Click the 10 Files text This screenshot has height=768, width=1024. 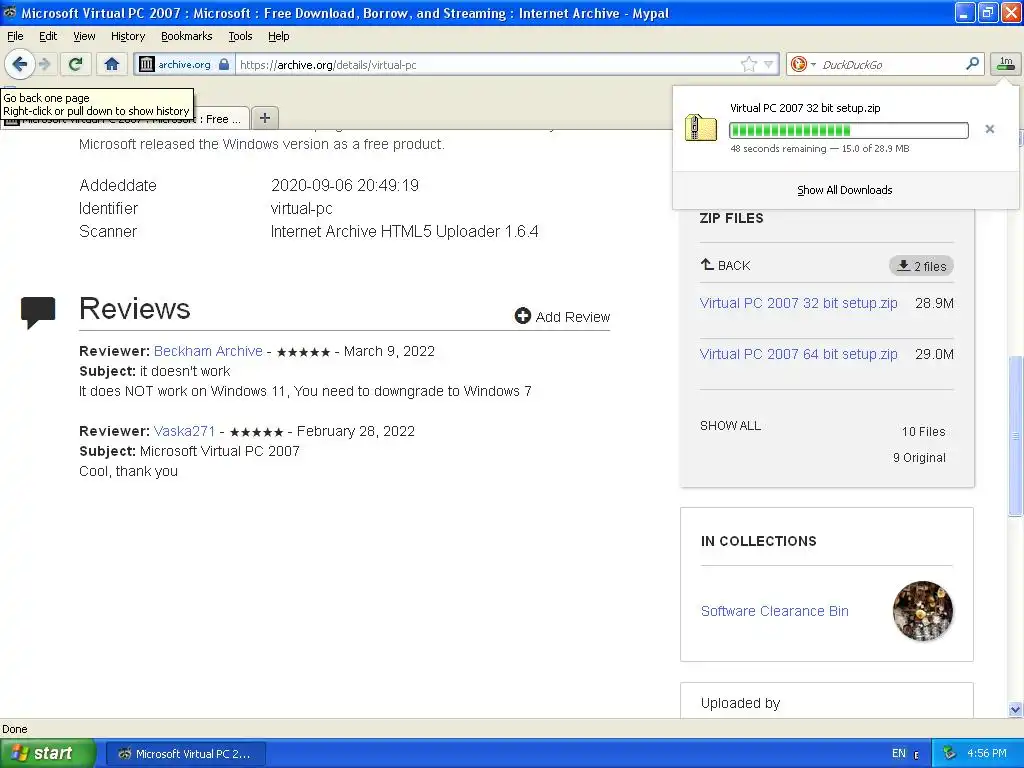[x=923, y=432]
